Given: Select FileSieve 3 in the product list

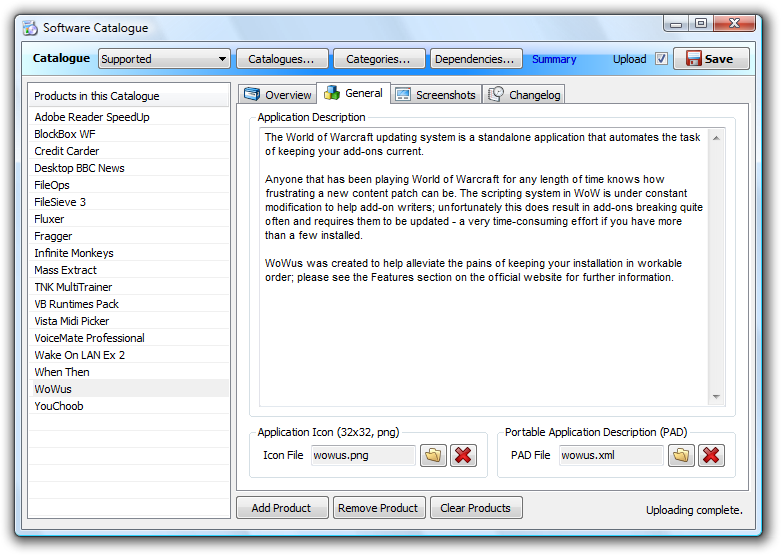Looking at the screenshot, I should point(60,202).
